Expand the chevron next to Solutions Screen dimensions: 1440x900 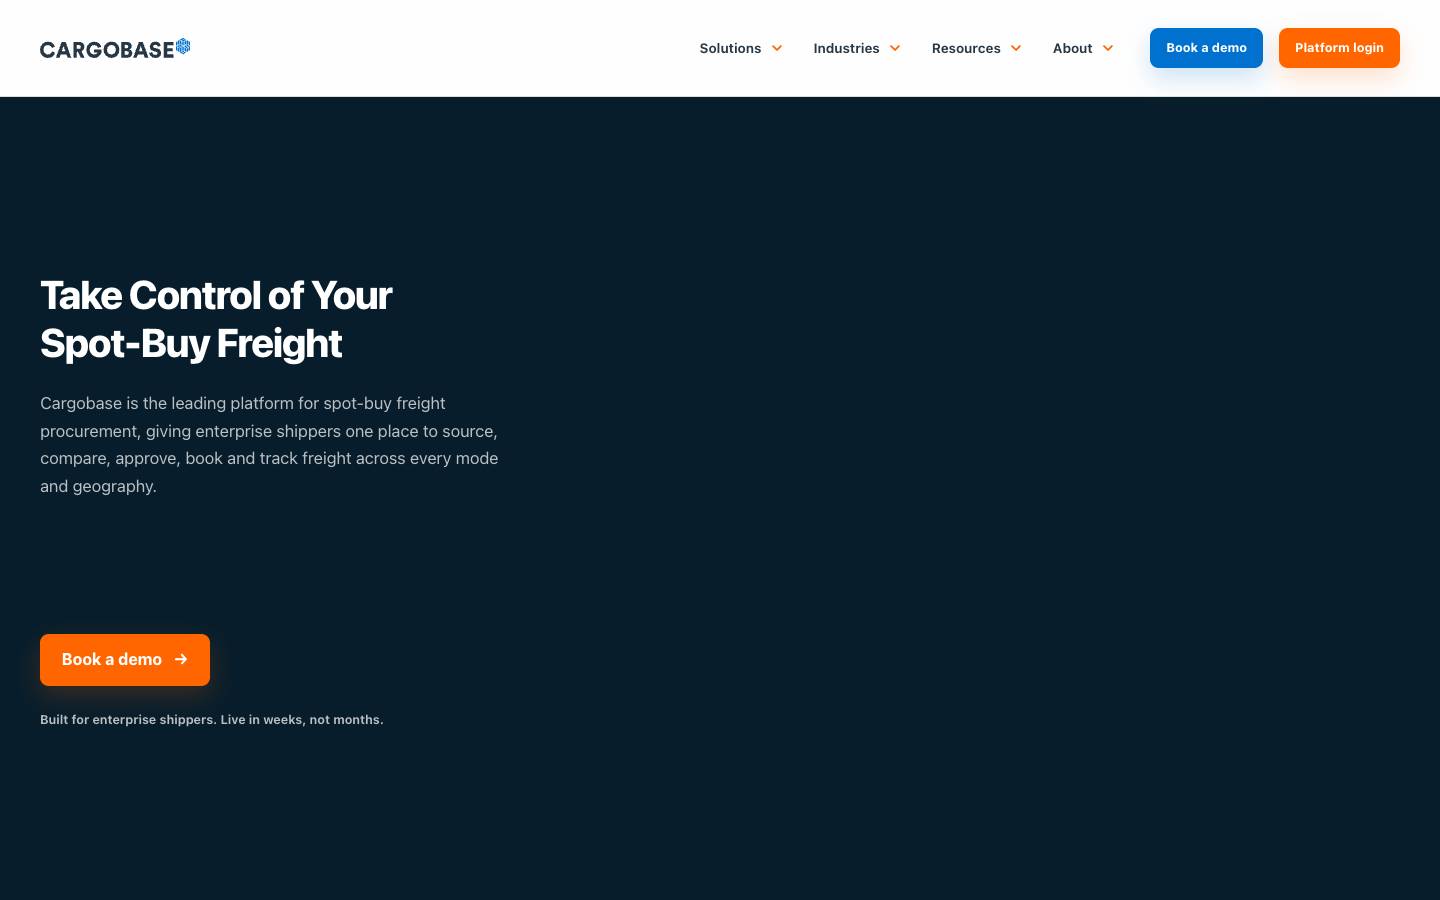pos(777,48)
